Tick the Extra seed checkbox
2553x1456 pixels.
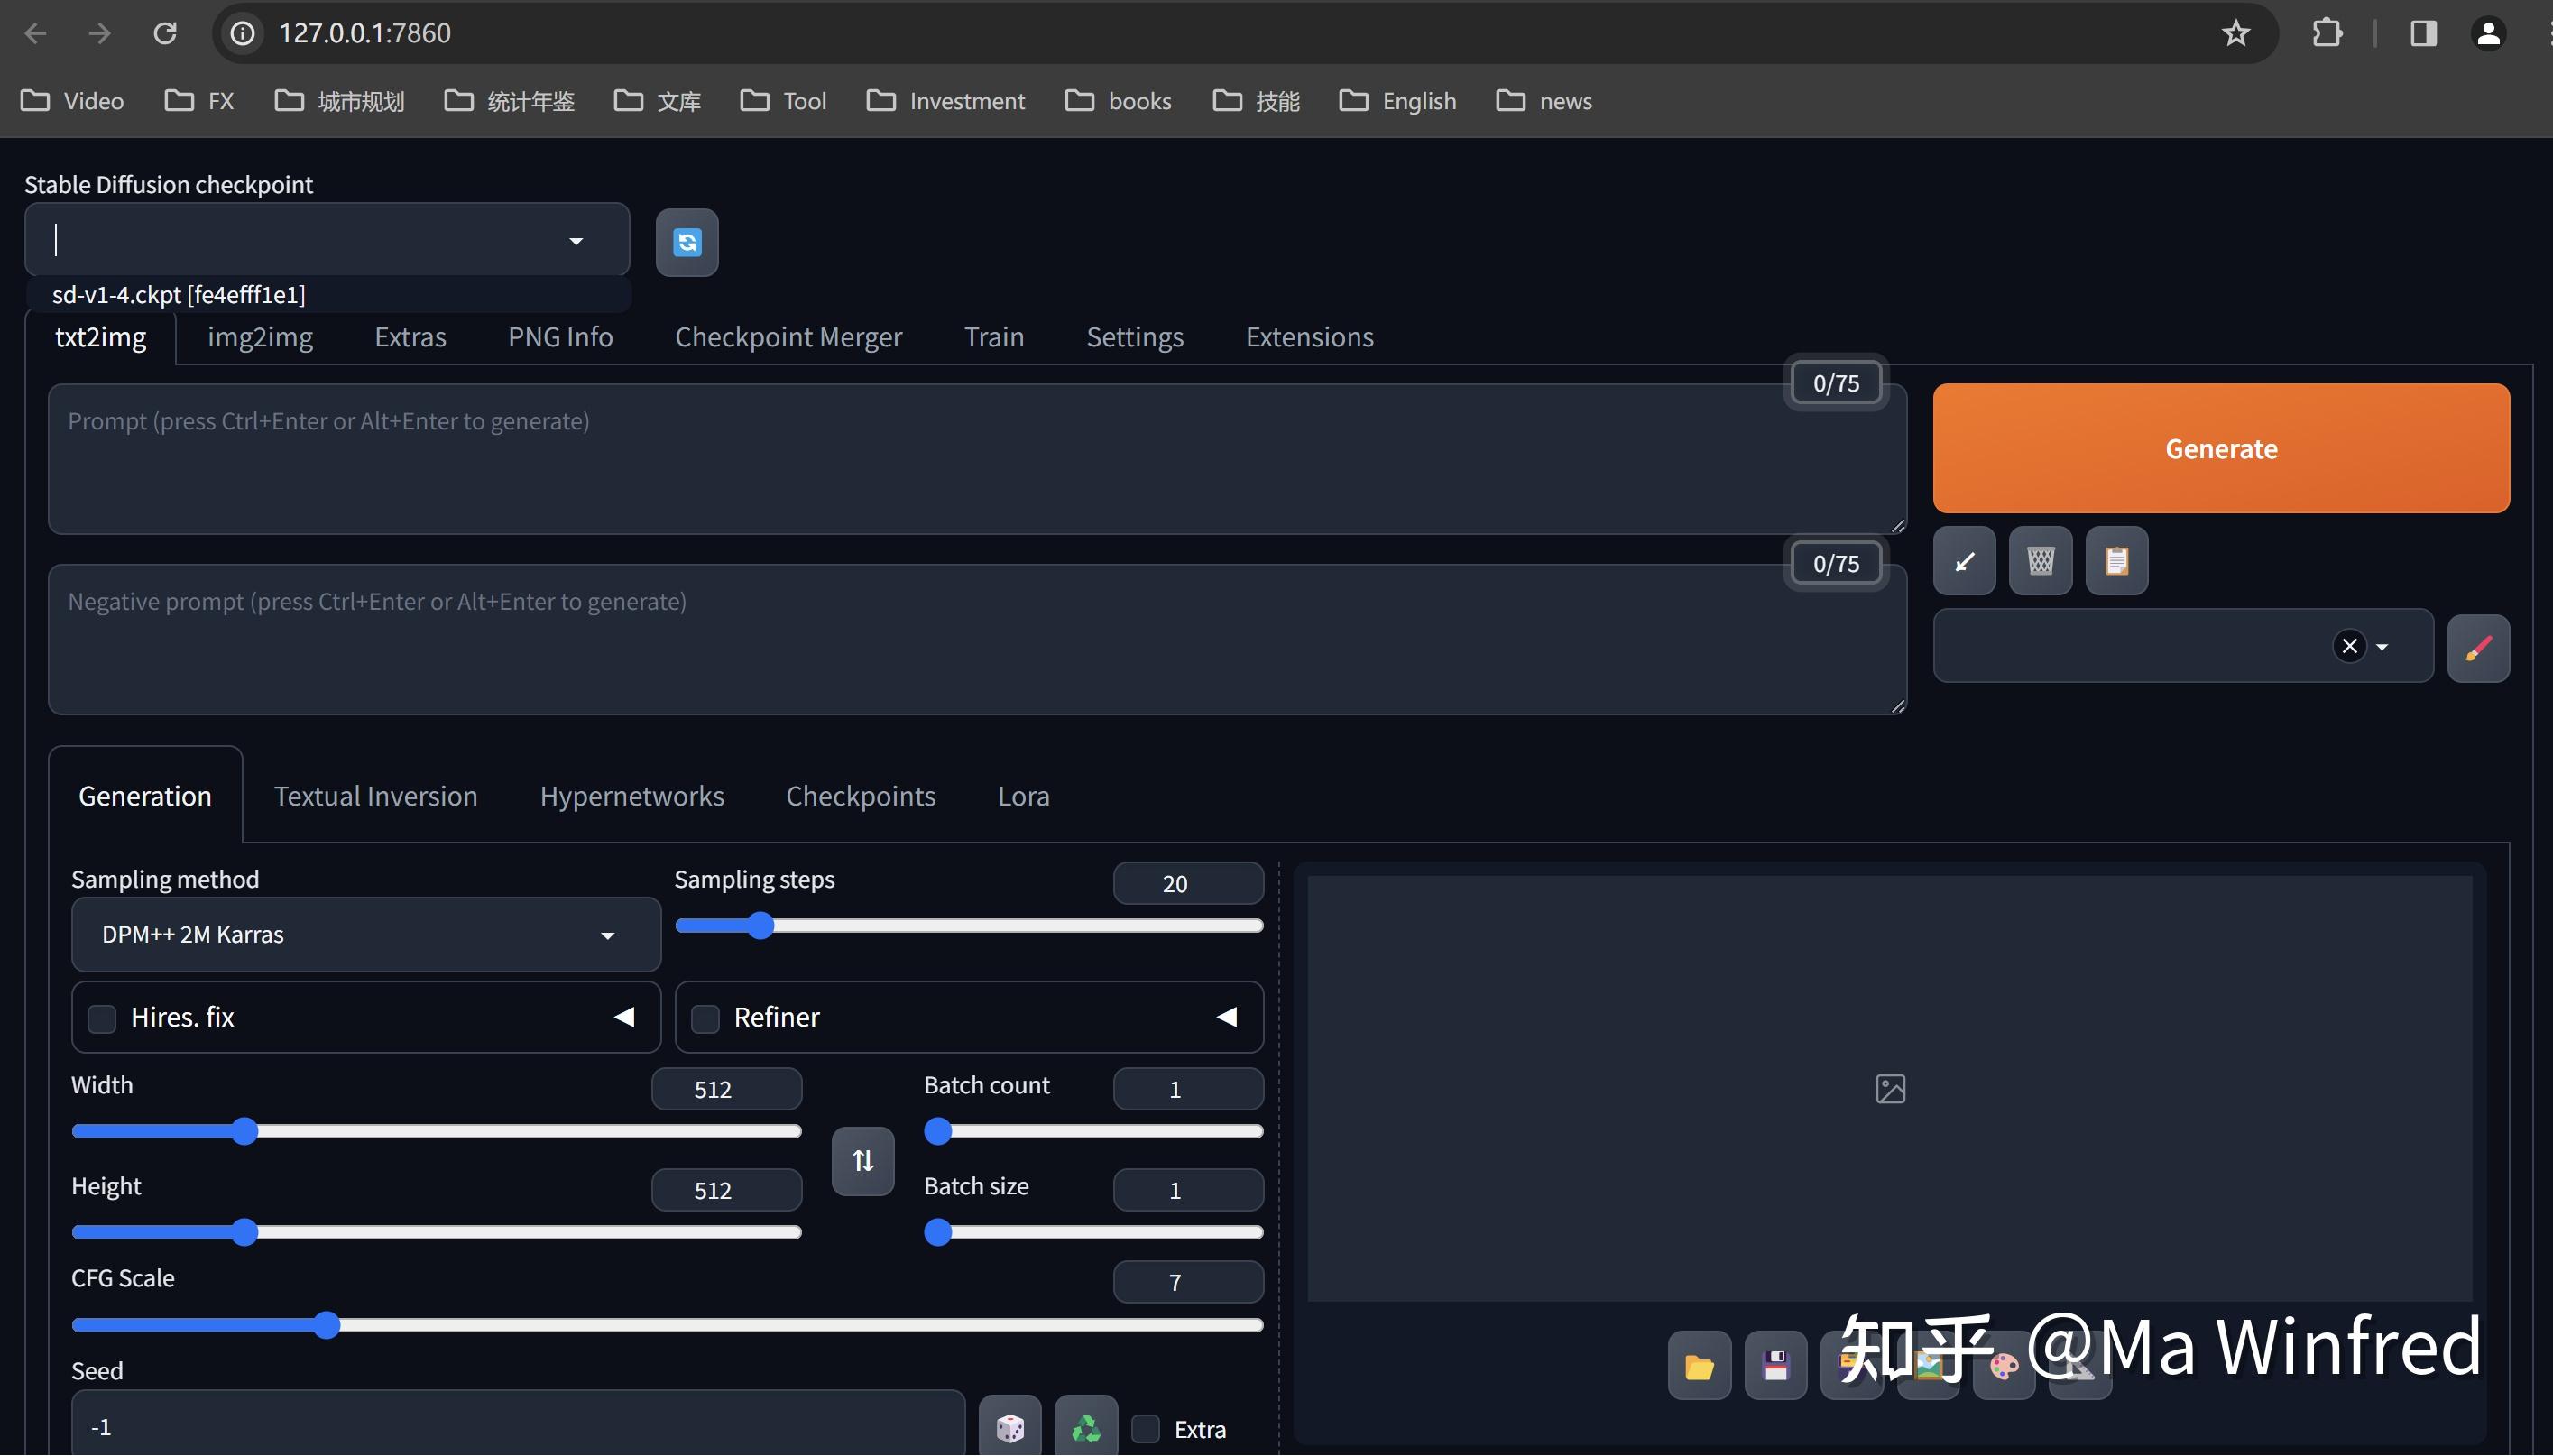pyautogui.click(x=1146, y=1429)
